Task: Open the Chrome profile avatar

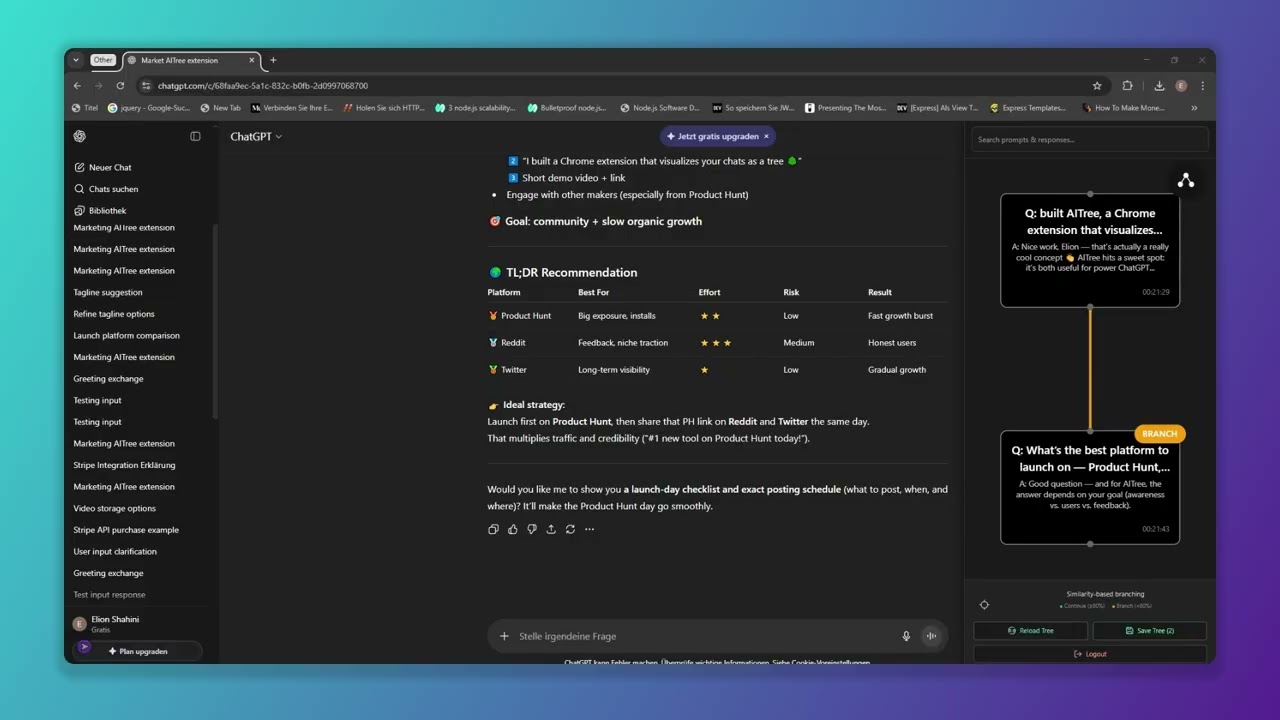Action: coord(1181,86)
